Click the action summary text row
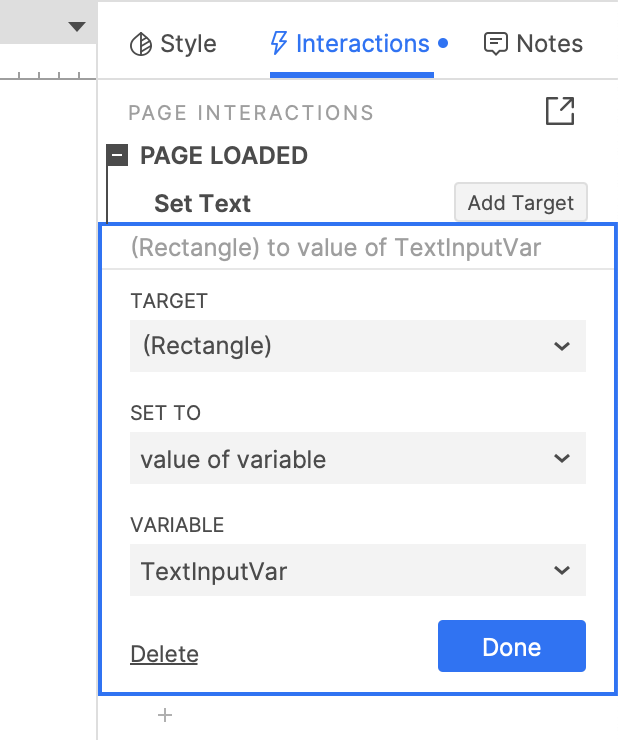Viewport: 618px width, 740px height. [x=335, y=247]
